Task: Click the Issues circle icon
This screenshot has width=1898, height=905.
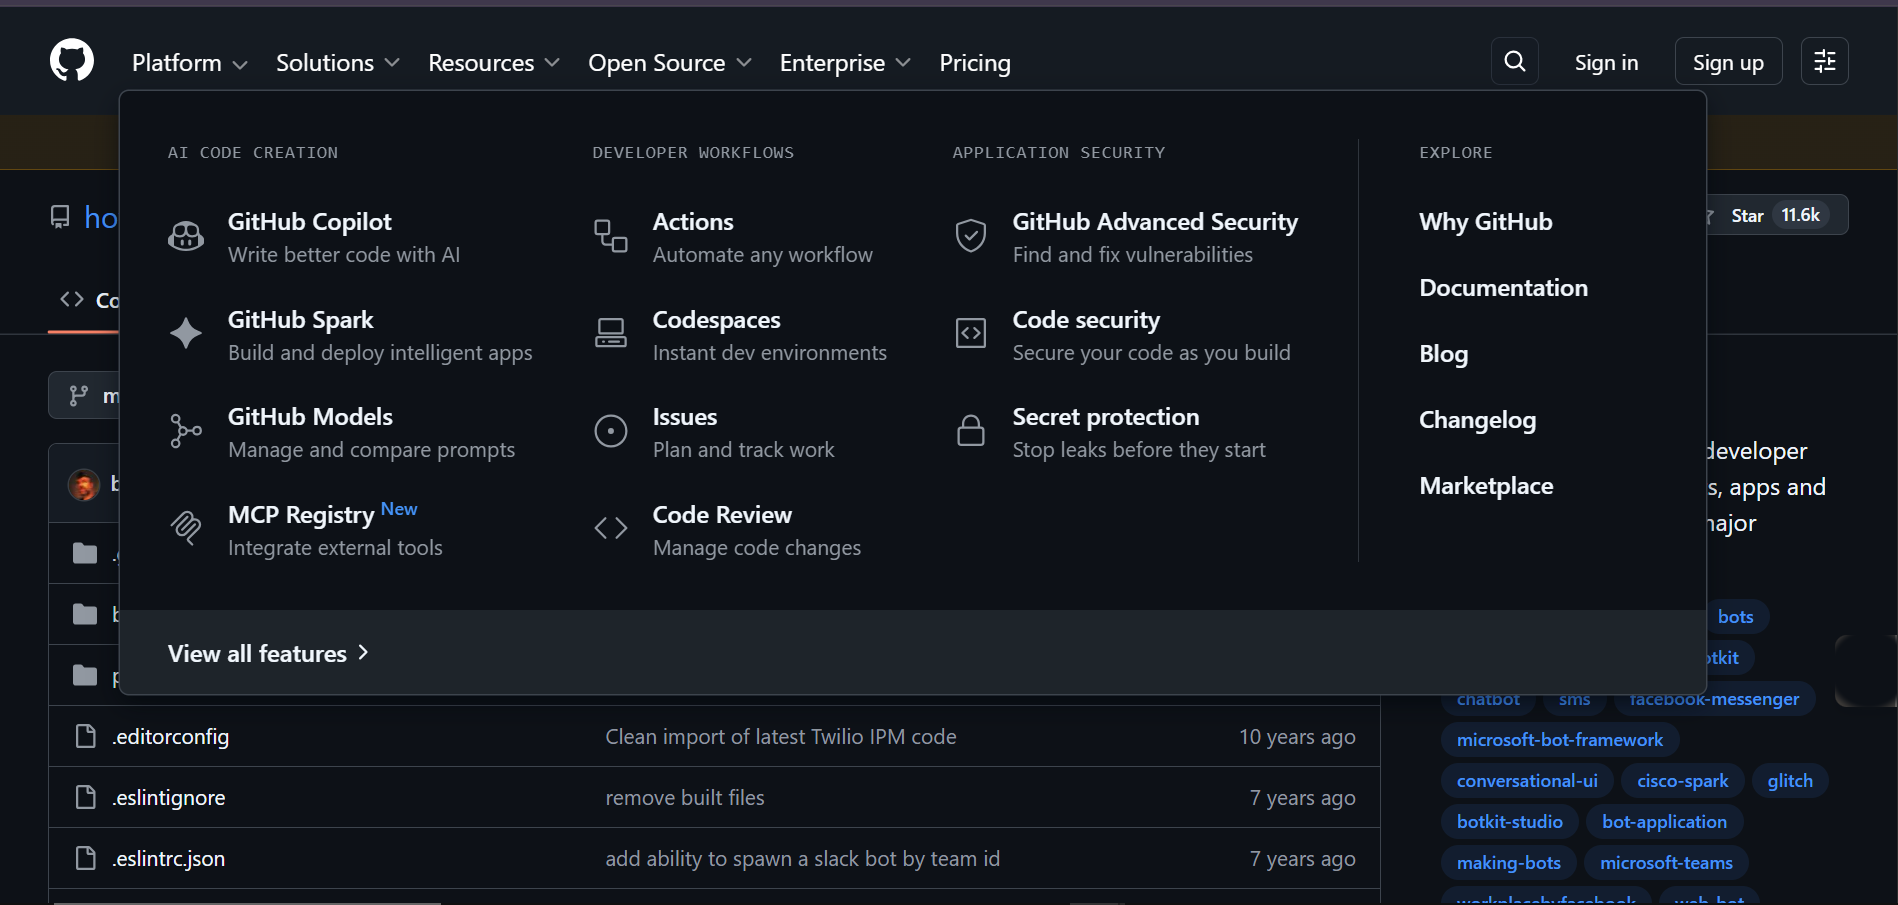Action: coord(611,431)
